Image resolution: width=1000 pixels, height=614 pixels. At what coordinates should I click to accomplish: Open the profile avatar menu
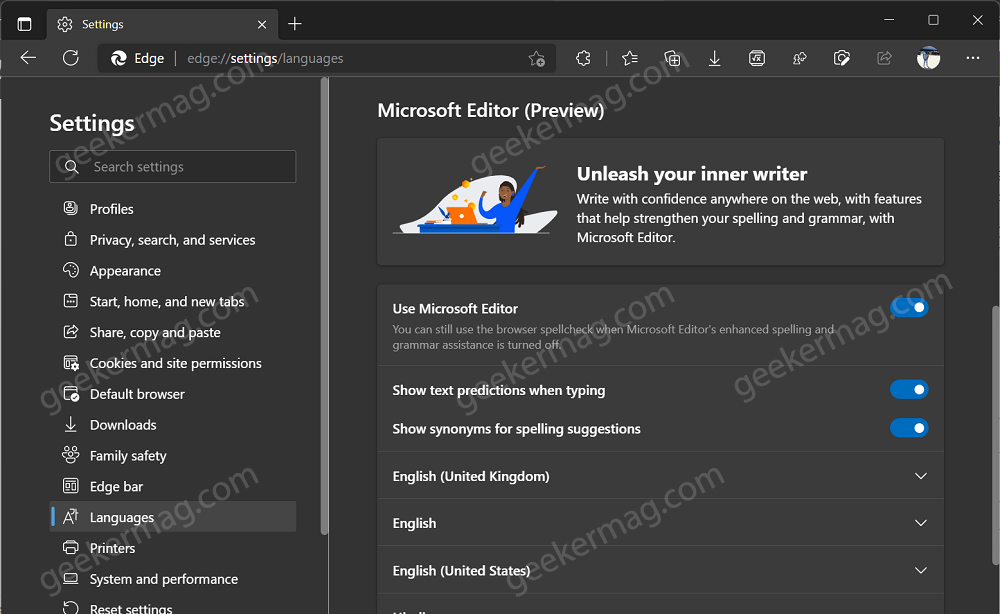(x=929, y=58)
